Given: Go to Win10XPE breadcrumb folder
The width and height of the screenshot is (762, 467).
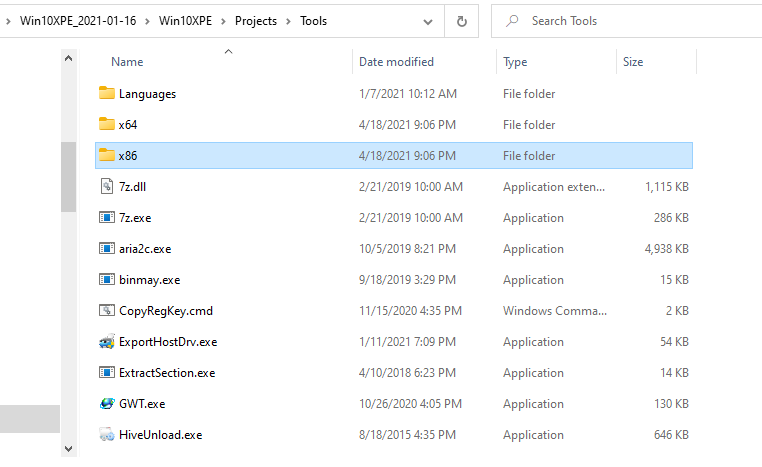Looking at the screenshot, I should pyautogui.click(x=185, y=21).
